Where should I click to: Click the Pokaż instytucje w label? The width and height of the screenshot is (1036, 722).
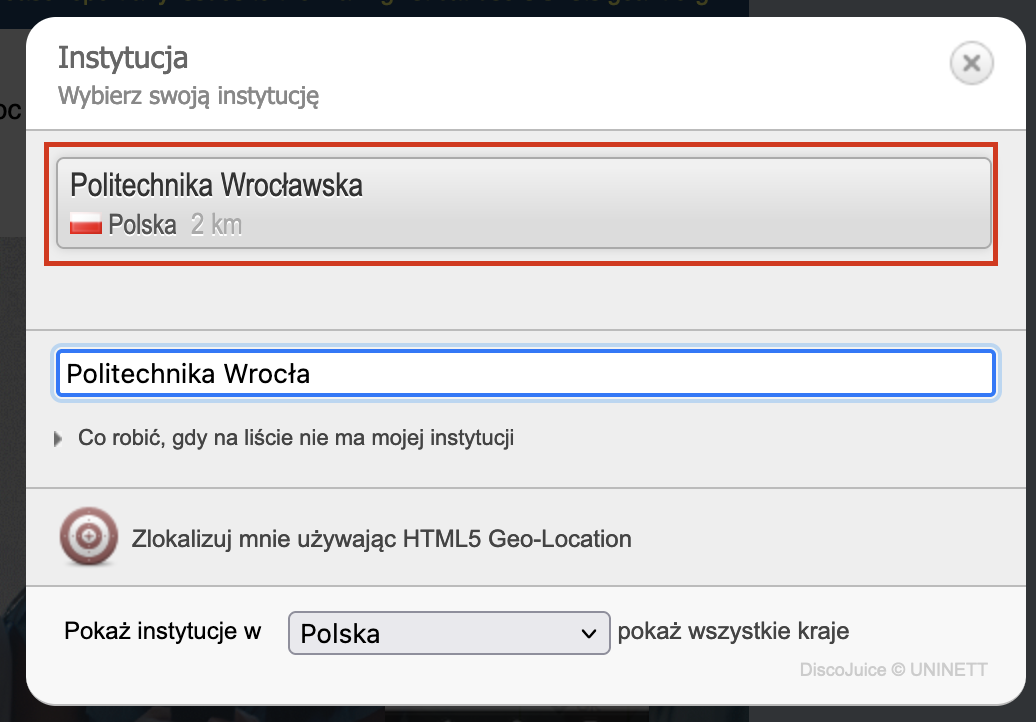click(162, 630)
